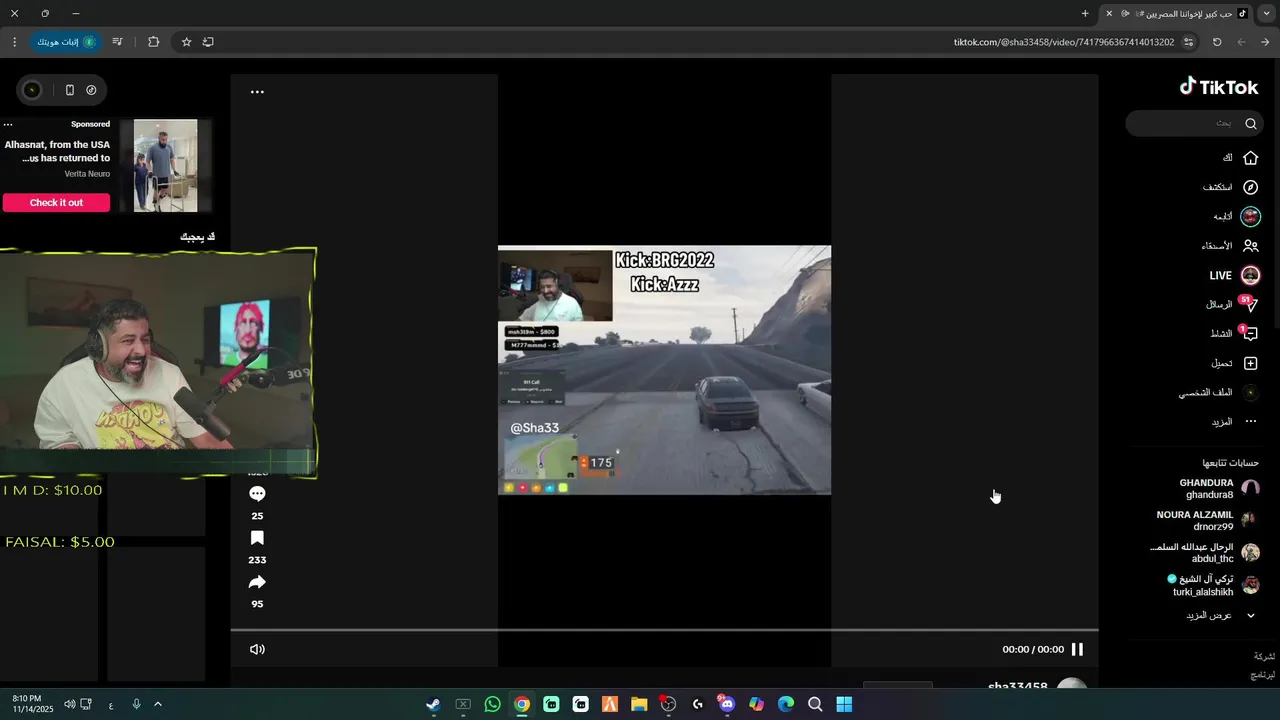Open Messages icon with 51 badge
This screenshot has width=1280, height=720.
pos(1250,304)
